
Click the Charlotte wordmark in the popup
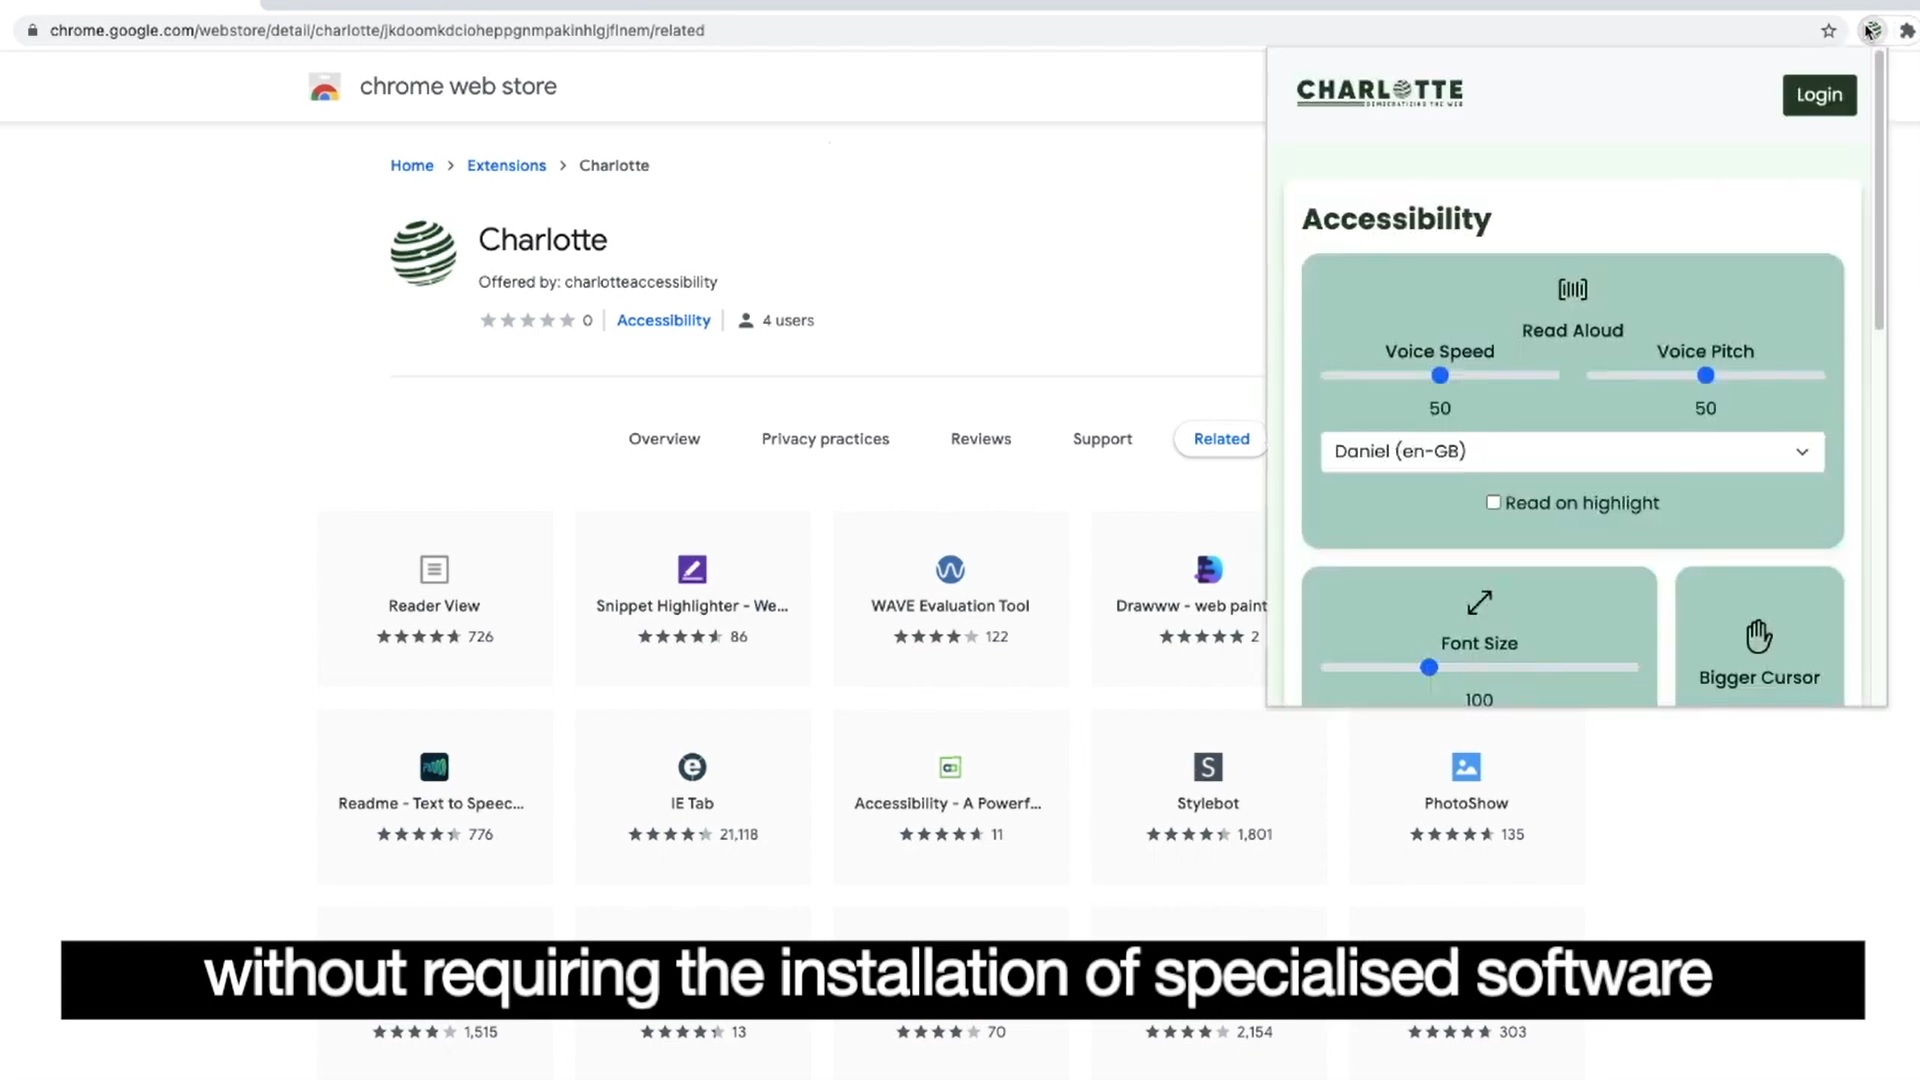pyautogui.click(x=1380, y=92)
